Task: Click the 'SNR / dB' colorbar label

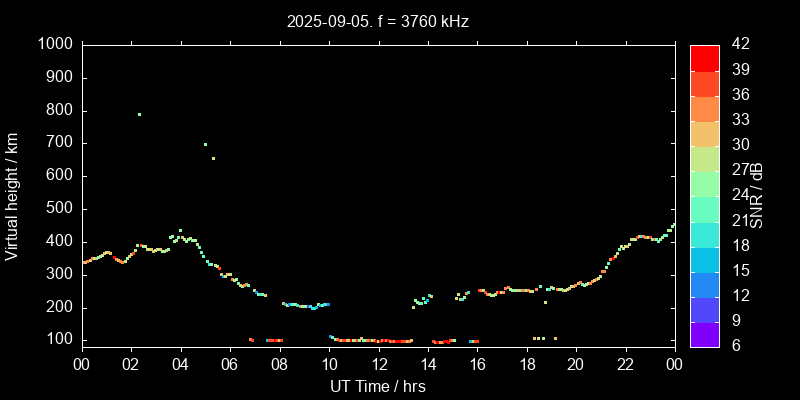Action: 759,195
